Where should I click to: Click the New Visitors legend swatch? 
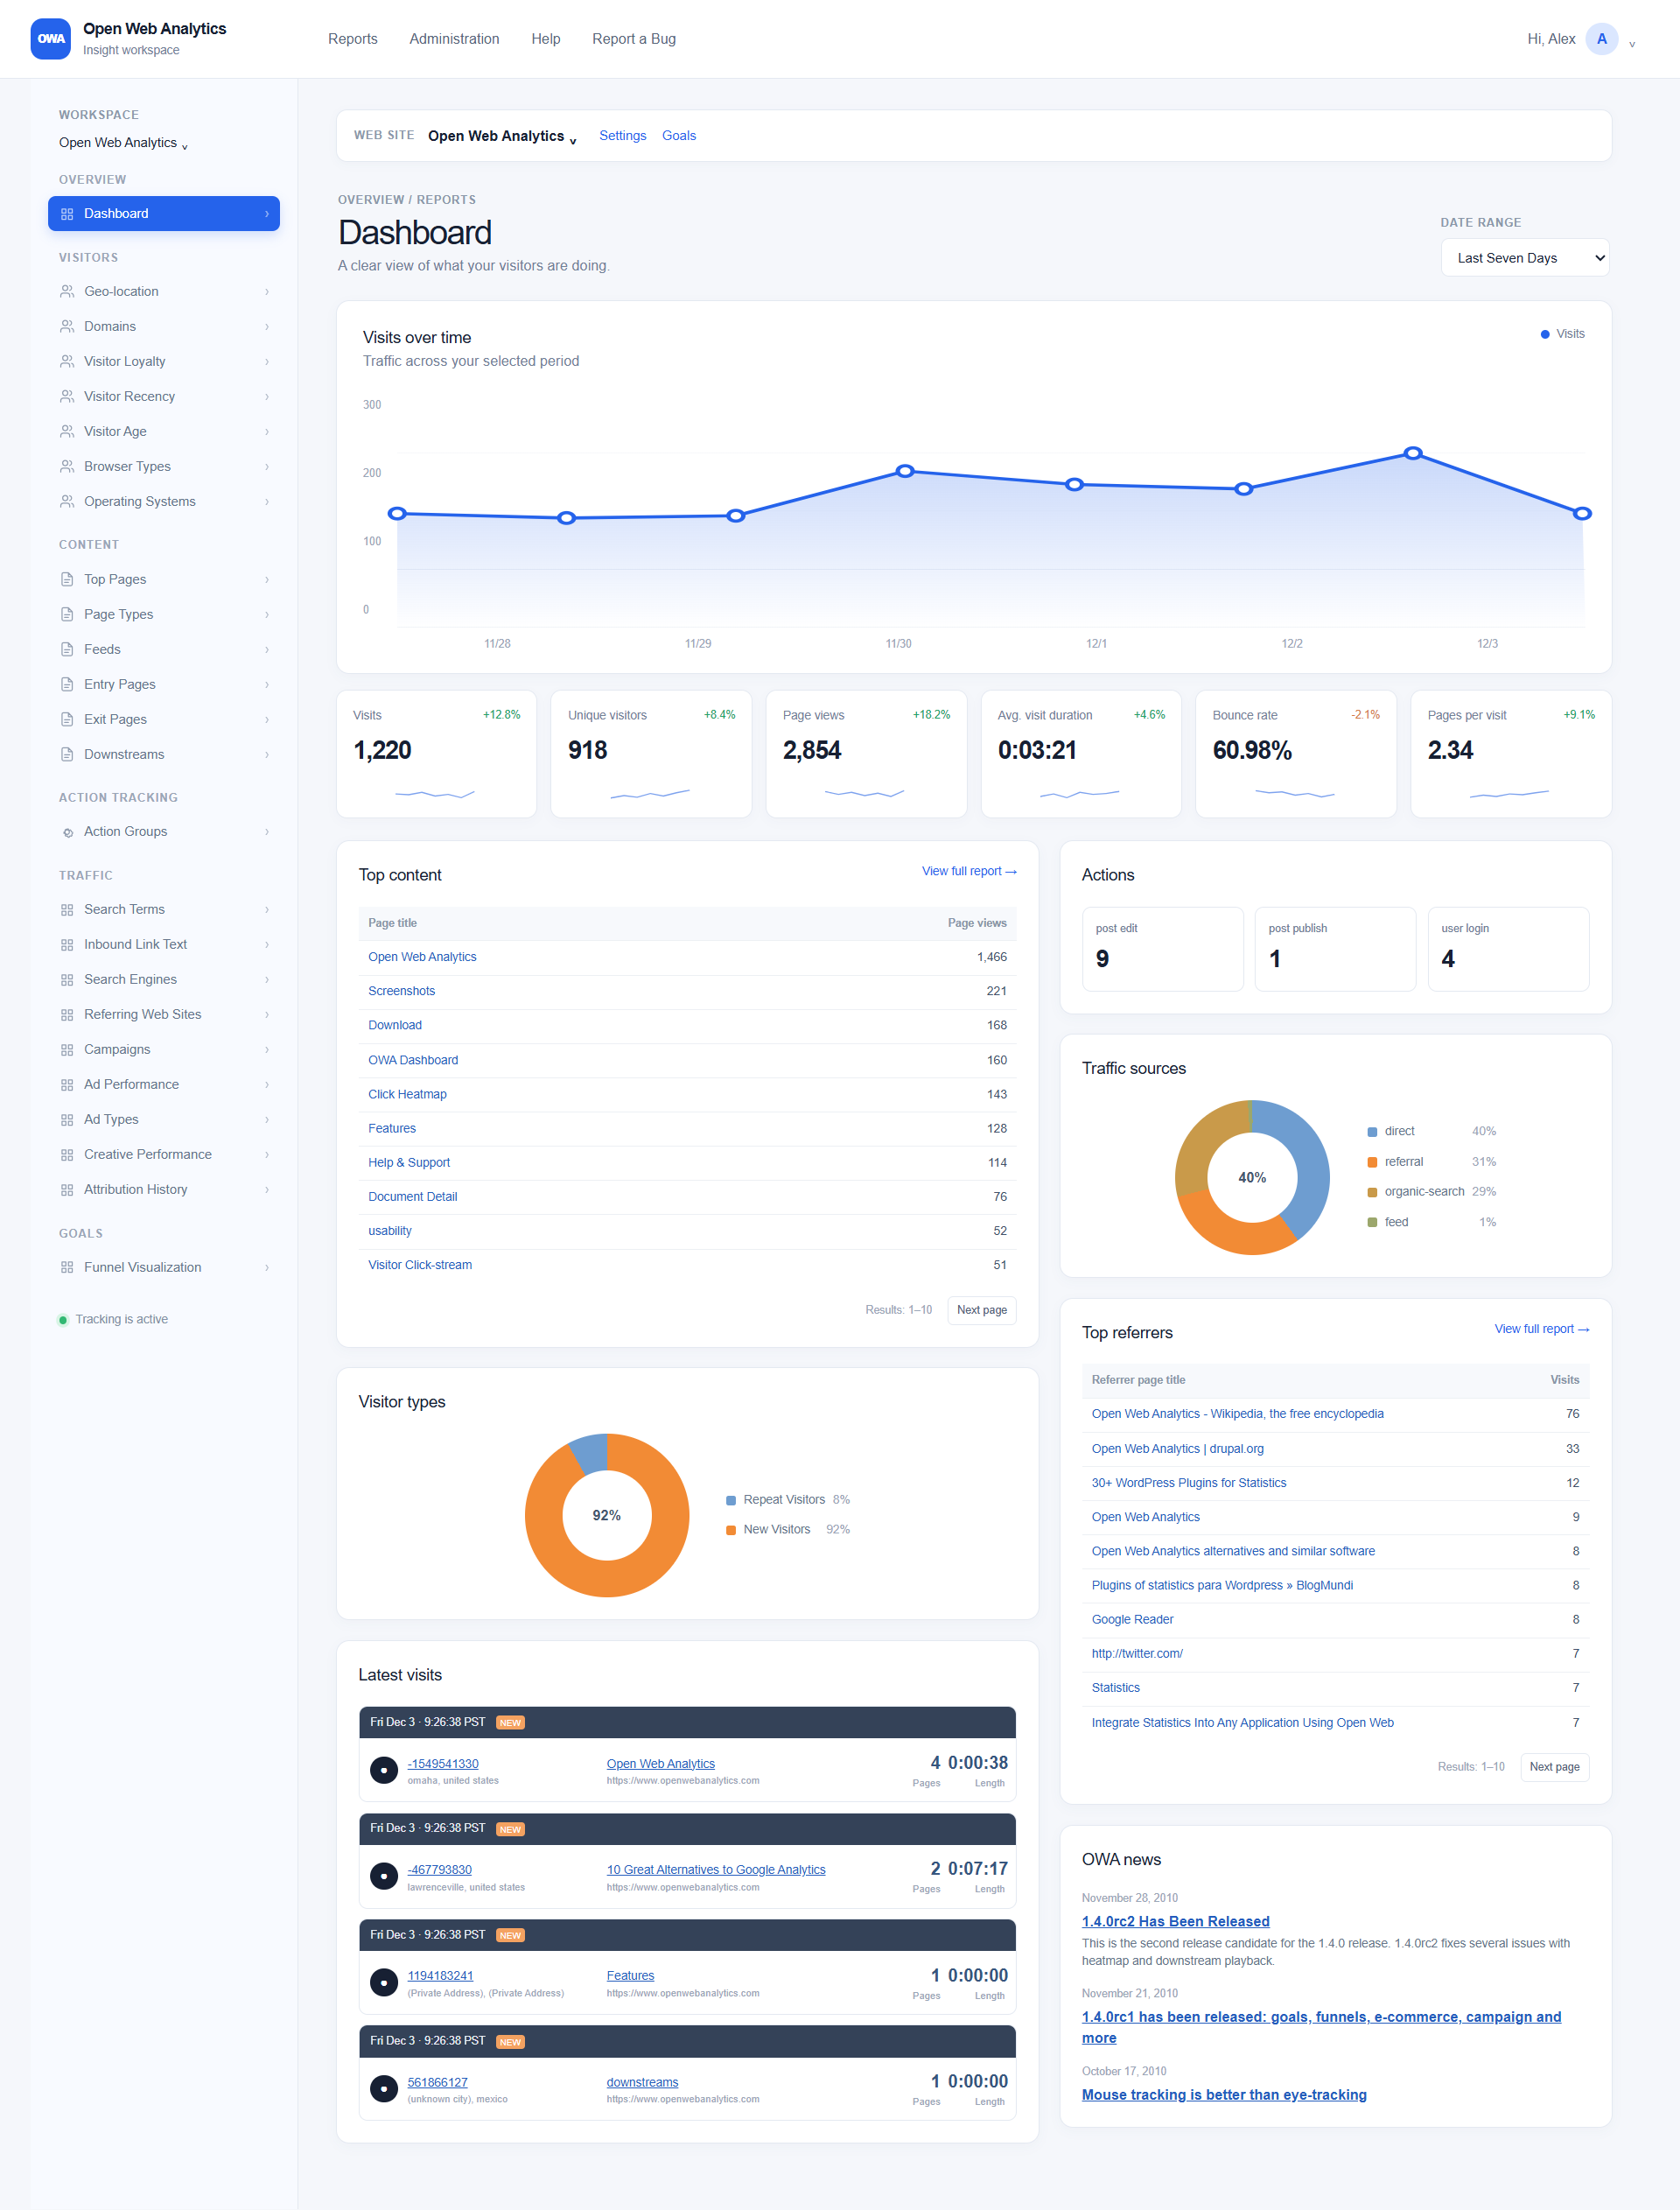click(x=731, y=1531)
